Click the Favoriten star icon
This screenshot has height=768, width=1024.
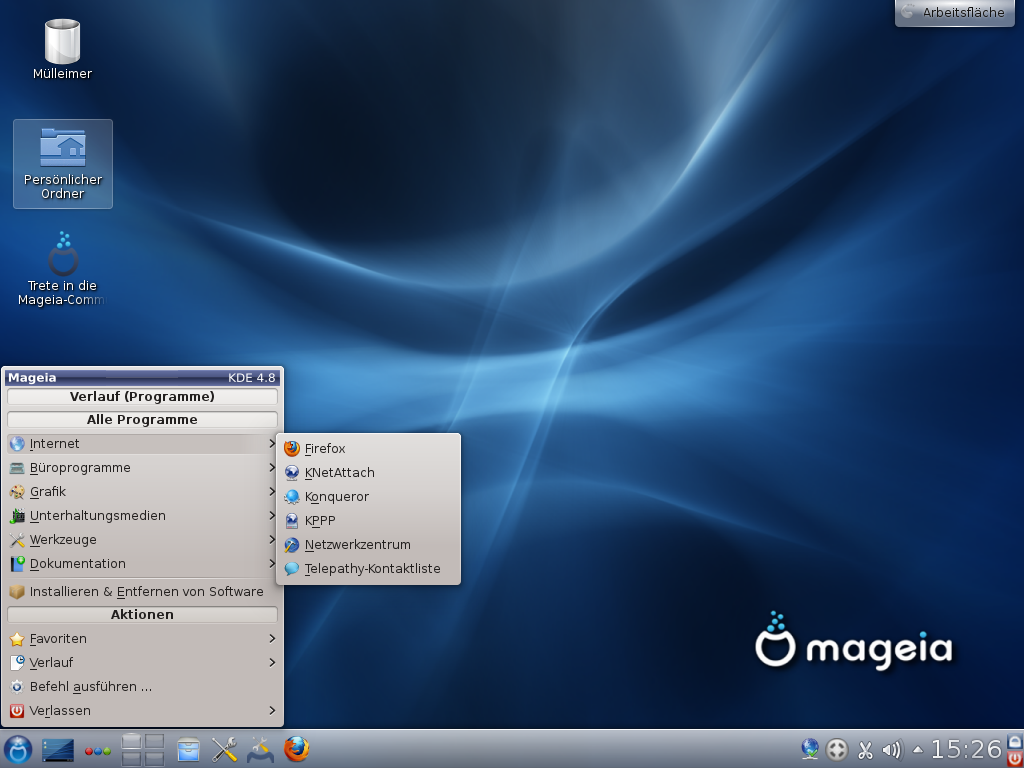[17, 639]
